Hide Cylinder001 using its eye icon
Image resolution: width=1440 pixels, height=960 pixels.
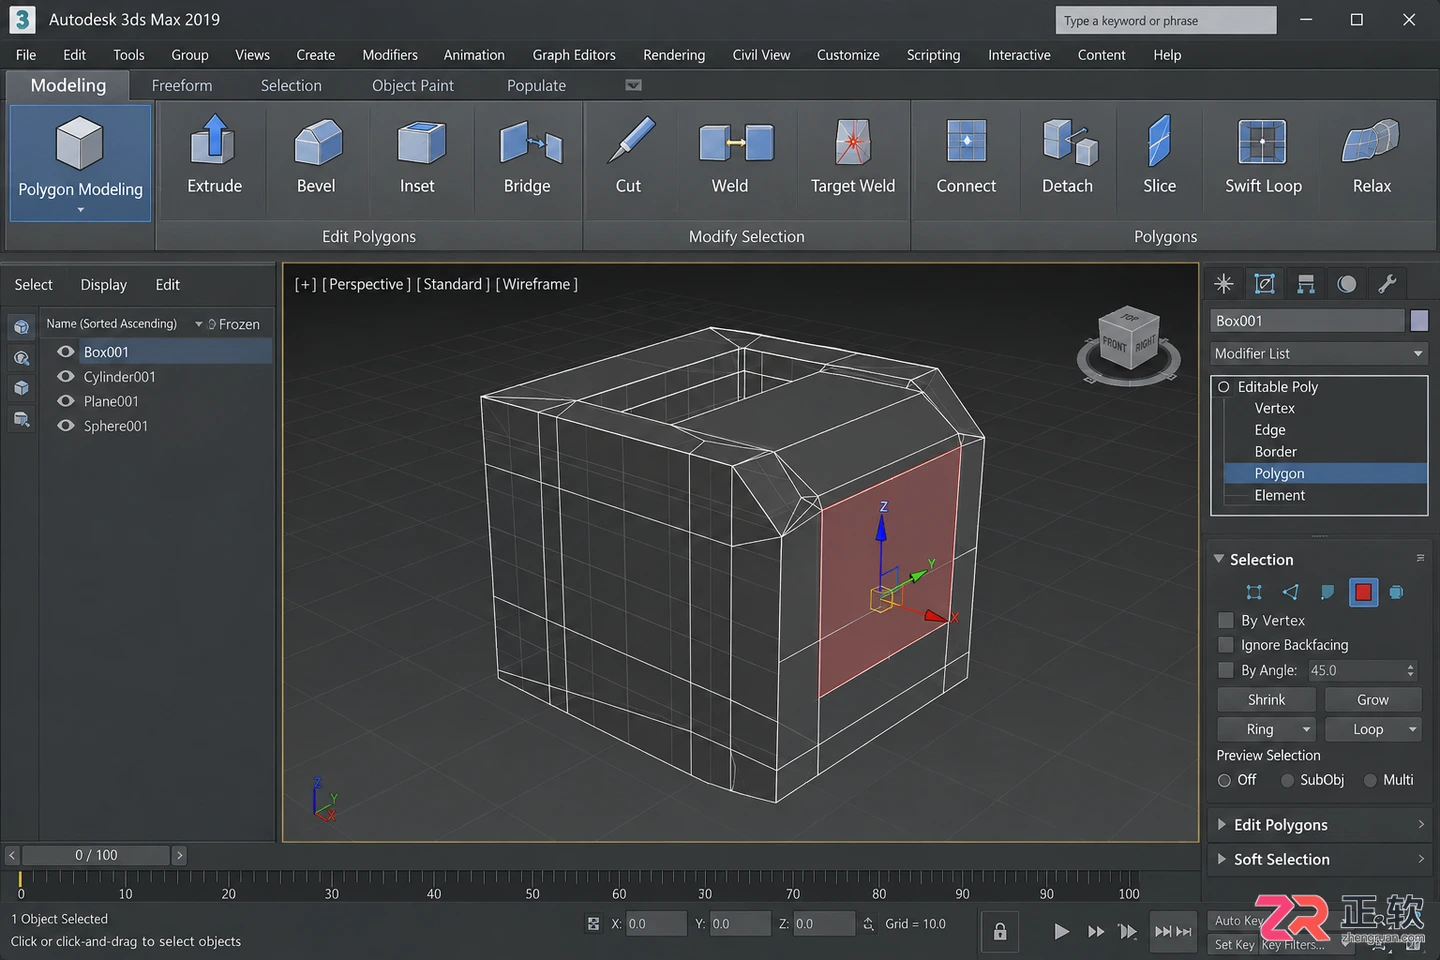[66, 377]
